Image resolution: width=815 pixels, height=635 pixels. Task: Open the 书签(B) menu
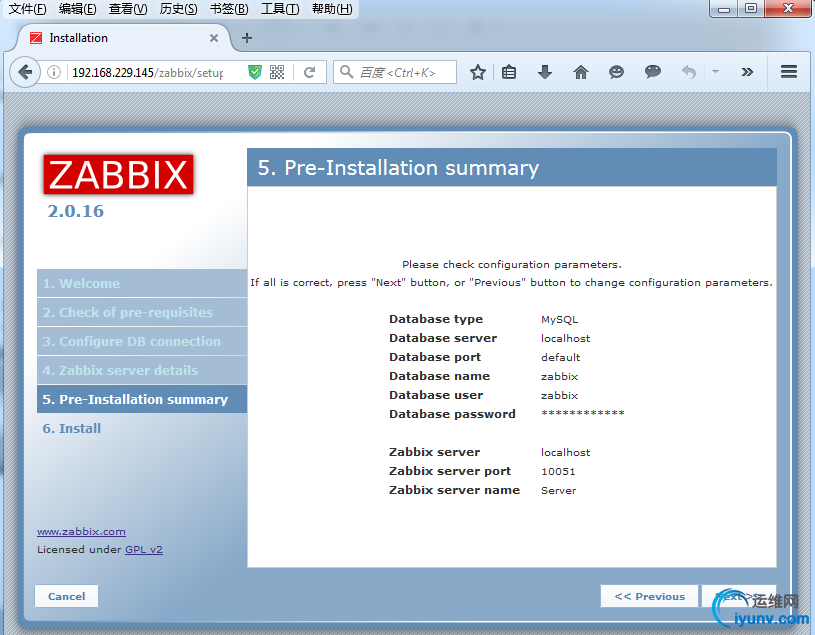(x=229, y=9)
